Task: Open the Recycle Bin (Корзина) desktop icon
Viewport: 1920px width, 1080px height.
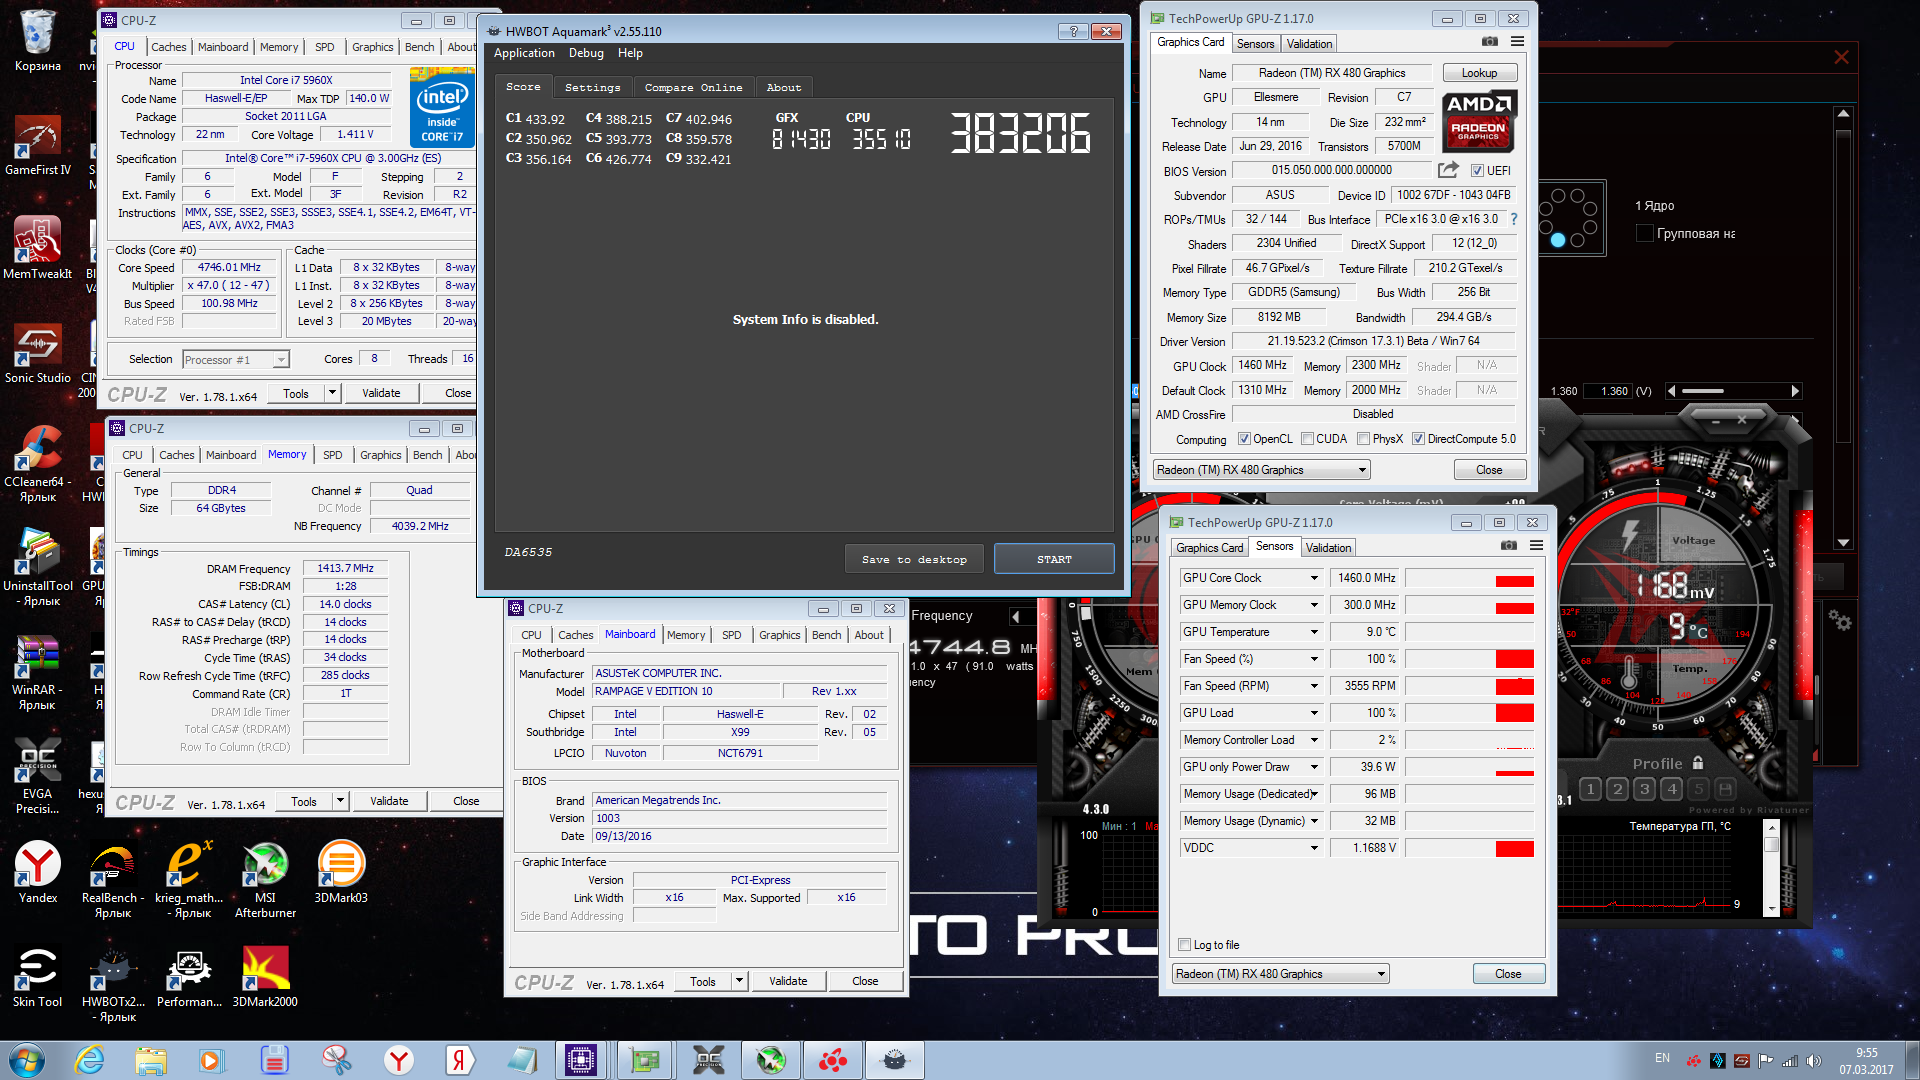Action: point(38,40)
